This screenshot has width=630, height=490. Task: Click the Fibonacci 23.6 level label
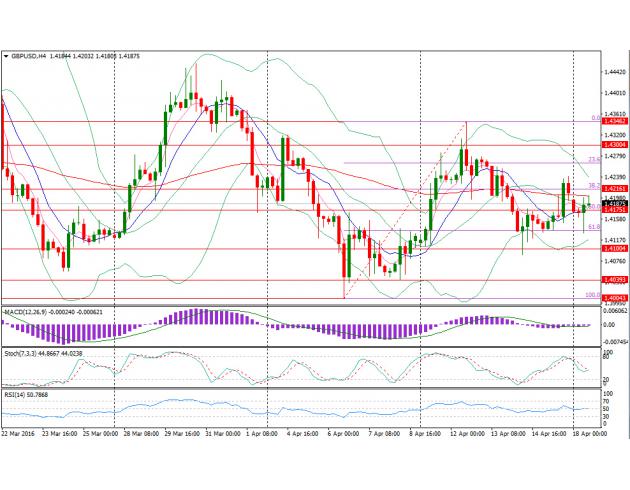click(x=592, y=160)
